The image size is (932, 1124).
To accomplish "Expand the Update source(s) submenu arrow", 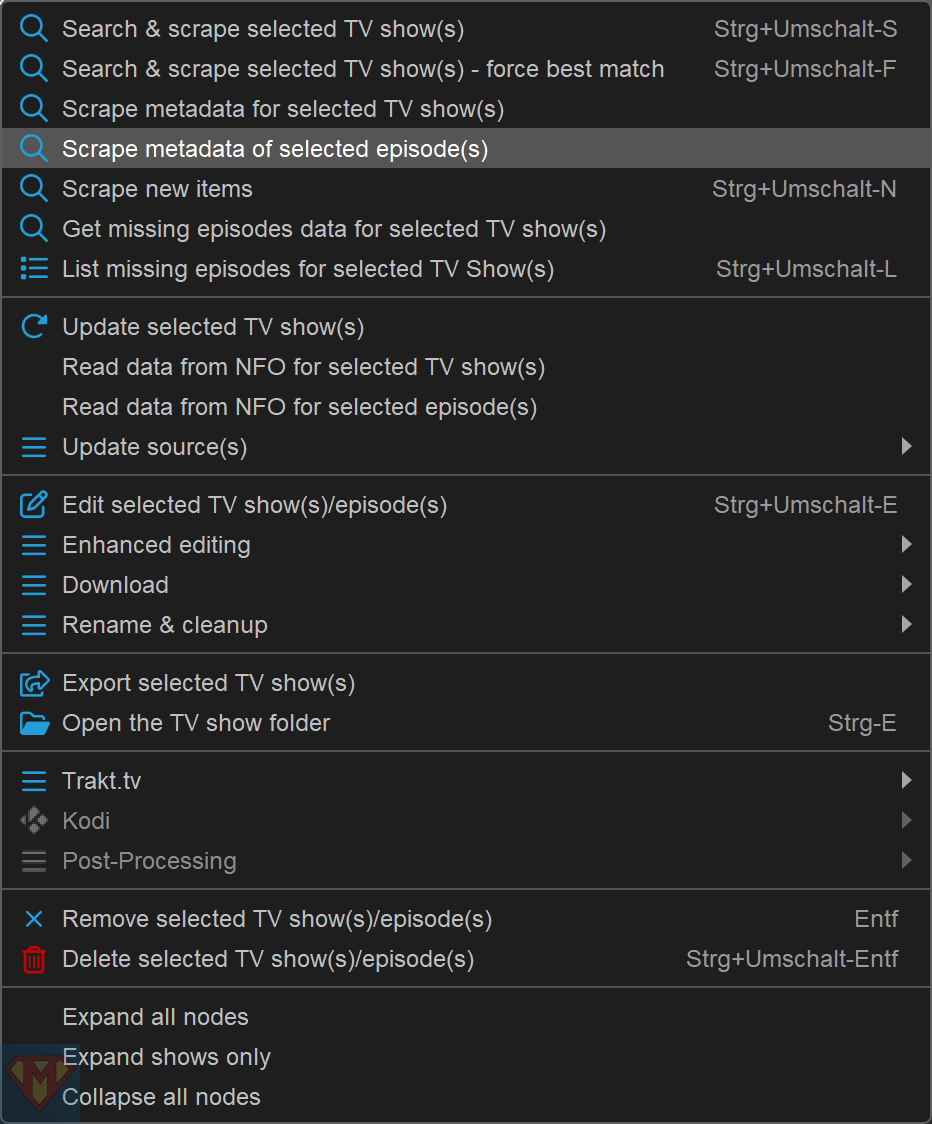I will 906,446.
